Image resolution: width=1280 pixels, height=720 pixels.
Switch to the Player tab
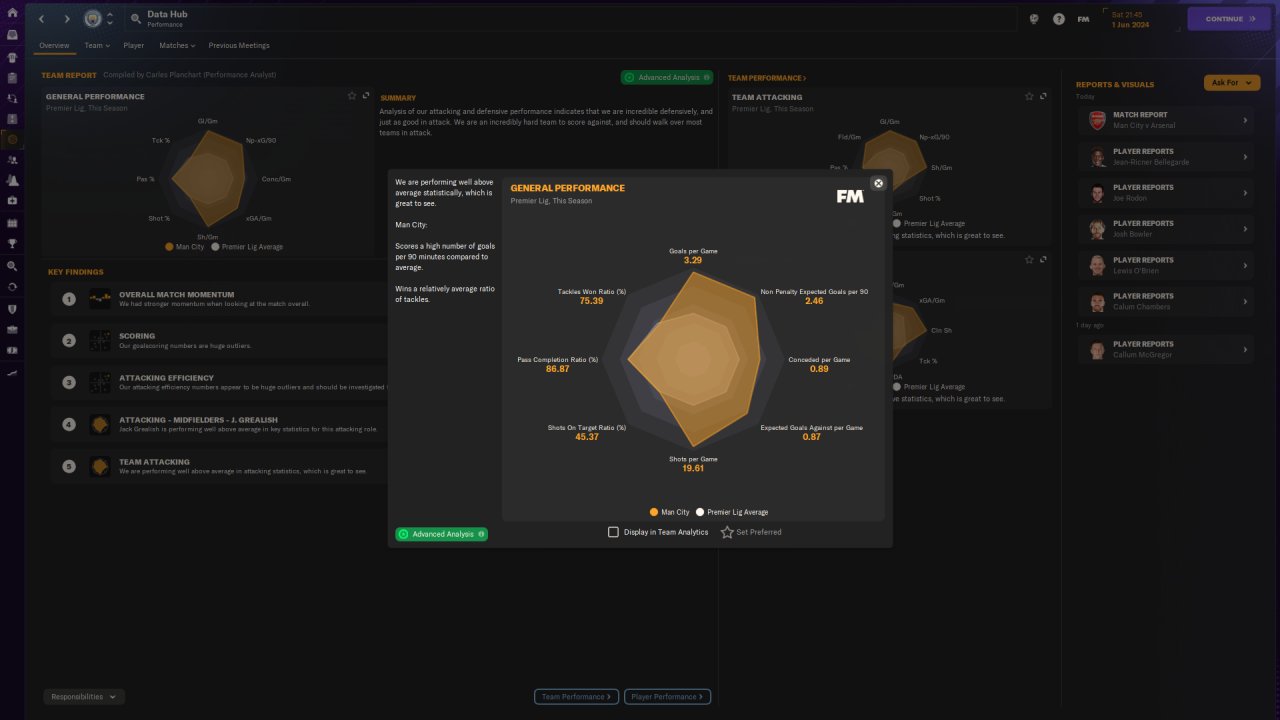(134, 45)
